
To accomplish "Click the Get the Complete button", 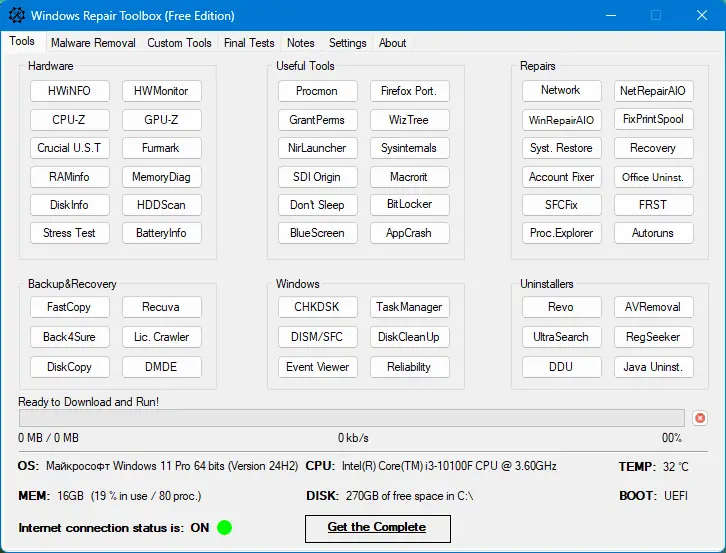I will [377, 528].
